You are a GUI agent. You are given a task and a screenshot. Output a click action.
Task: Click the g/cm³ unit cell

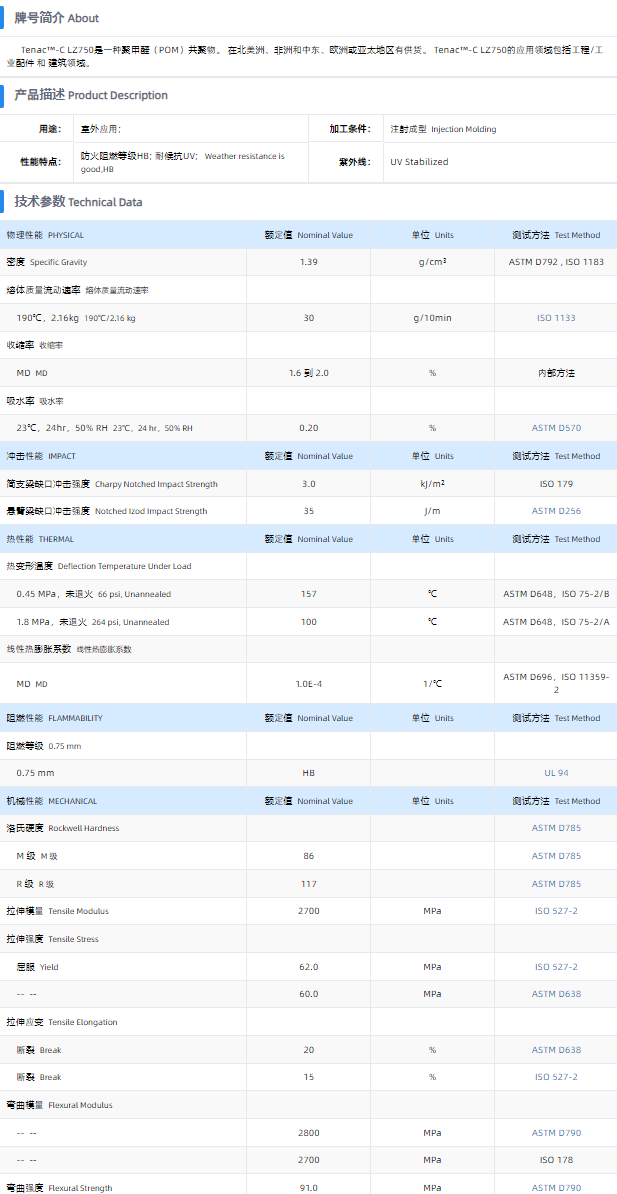point(432,262)
